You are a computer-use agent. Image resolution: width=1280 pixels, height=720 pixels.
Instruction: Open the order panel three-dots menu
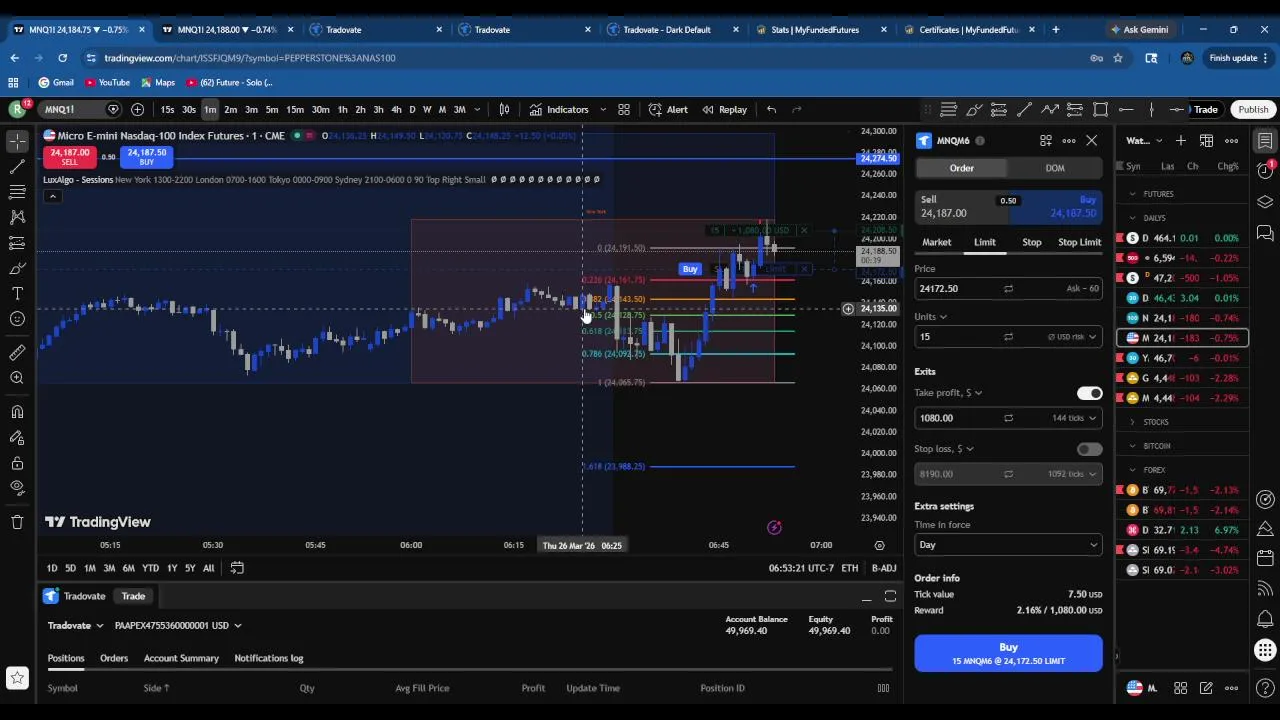1069,141
